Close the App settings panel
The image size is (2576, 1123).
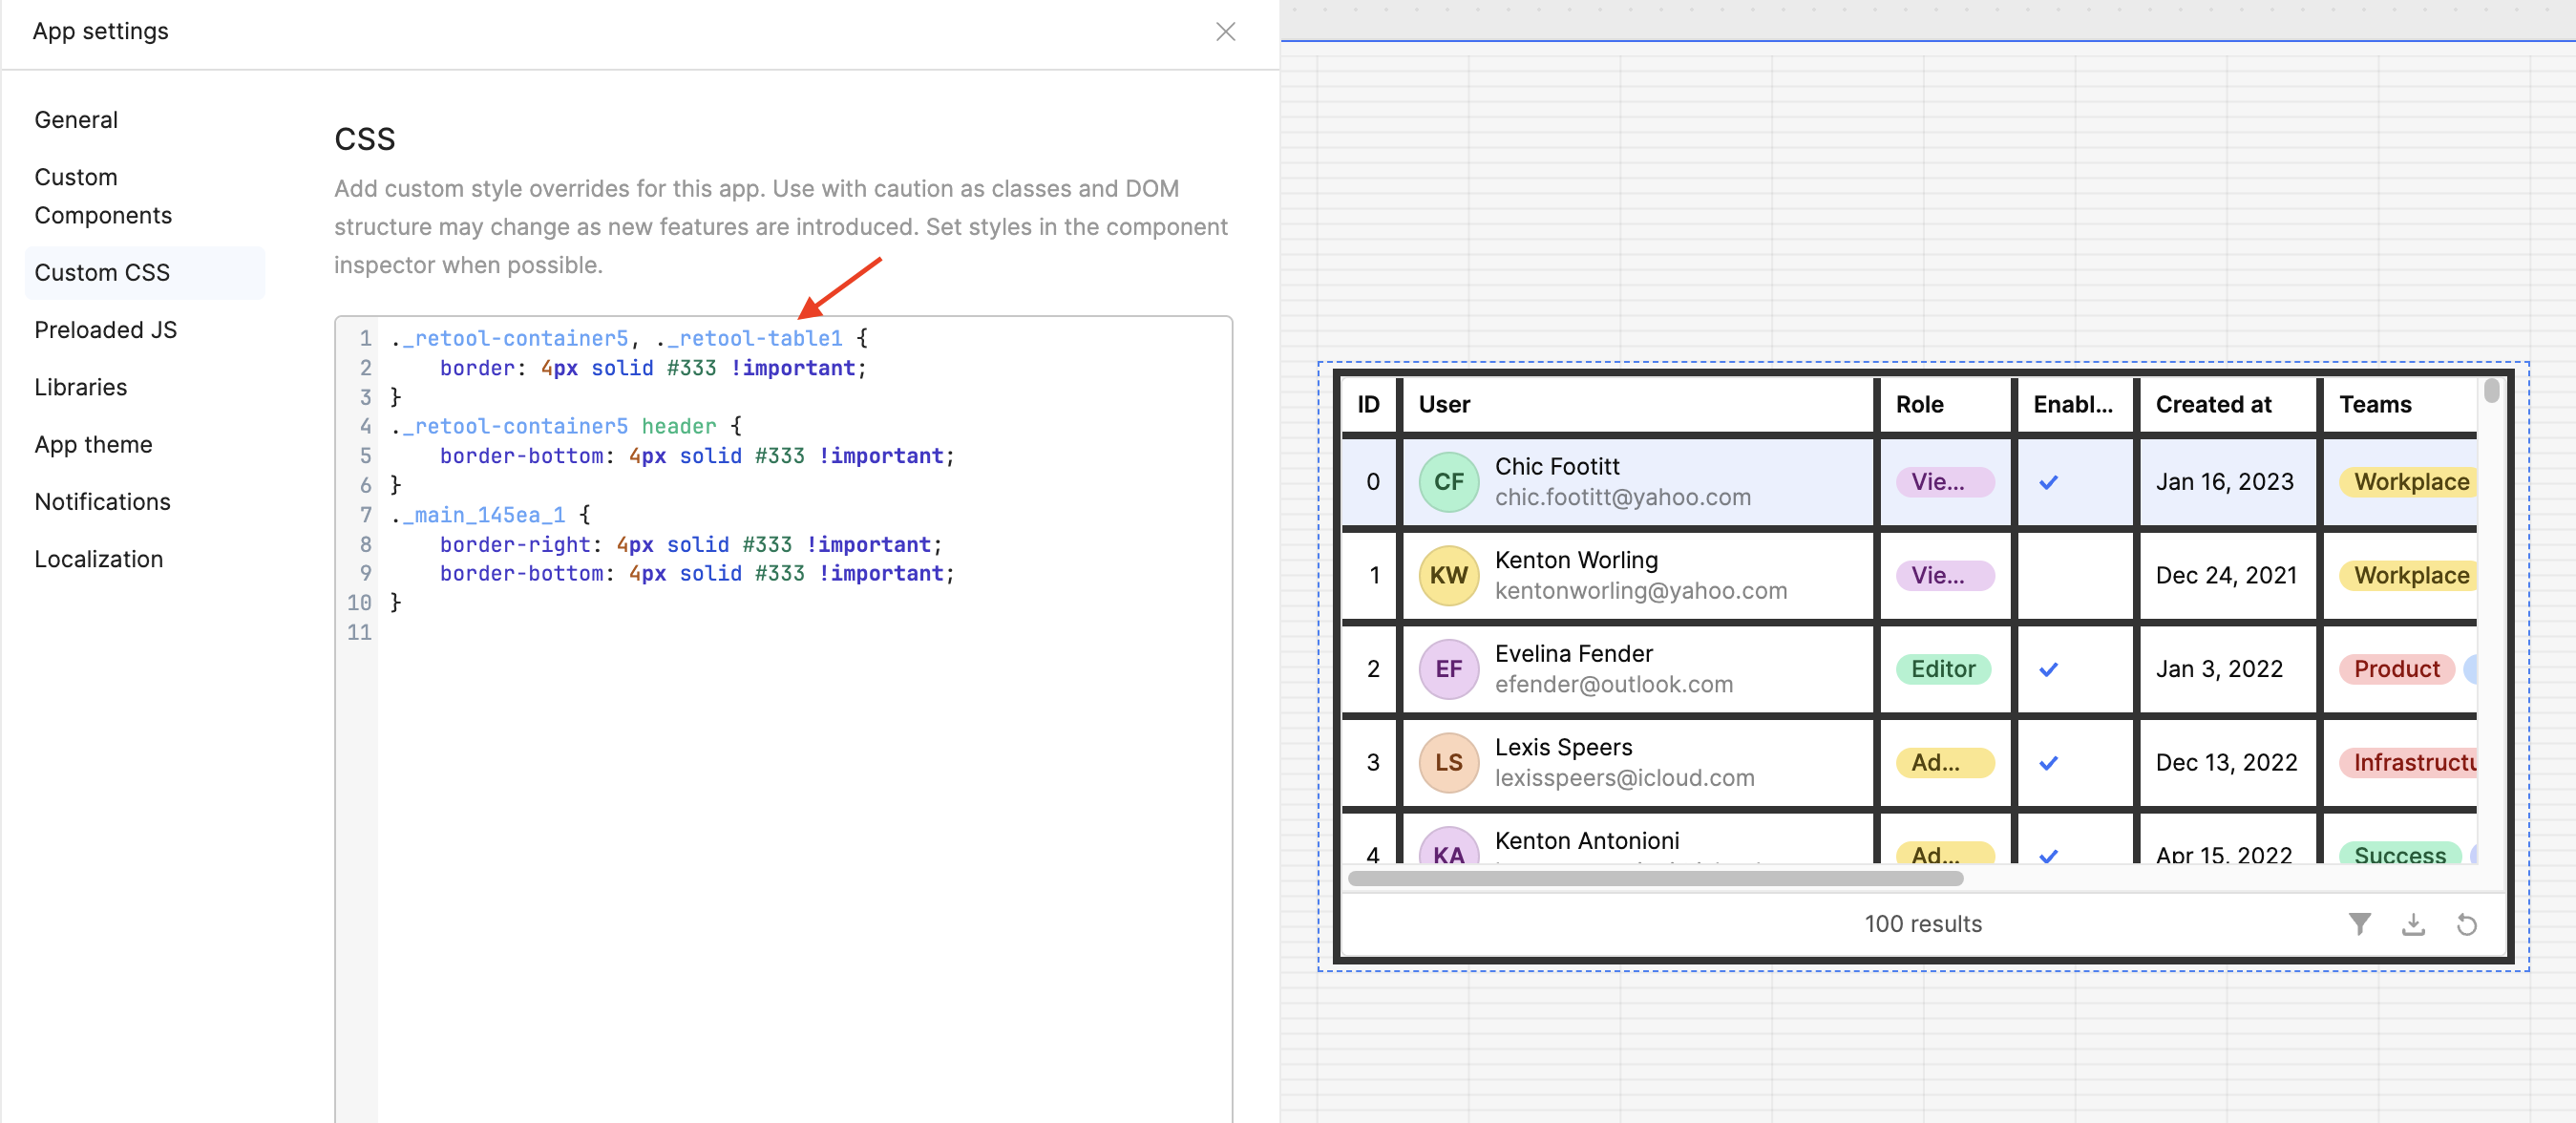(x=1225, y=31)
